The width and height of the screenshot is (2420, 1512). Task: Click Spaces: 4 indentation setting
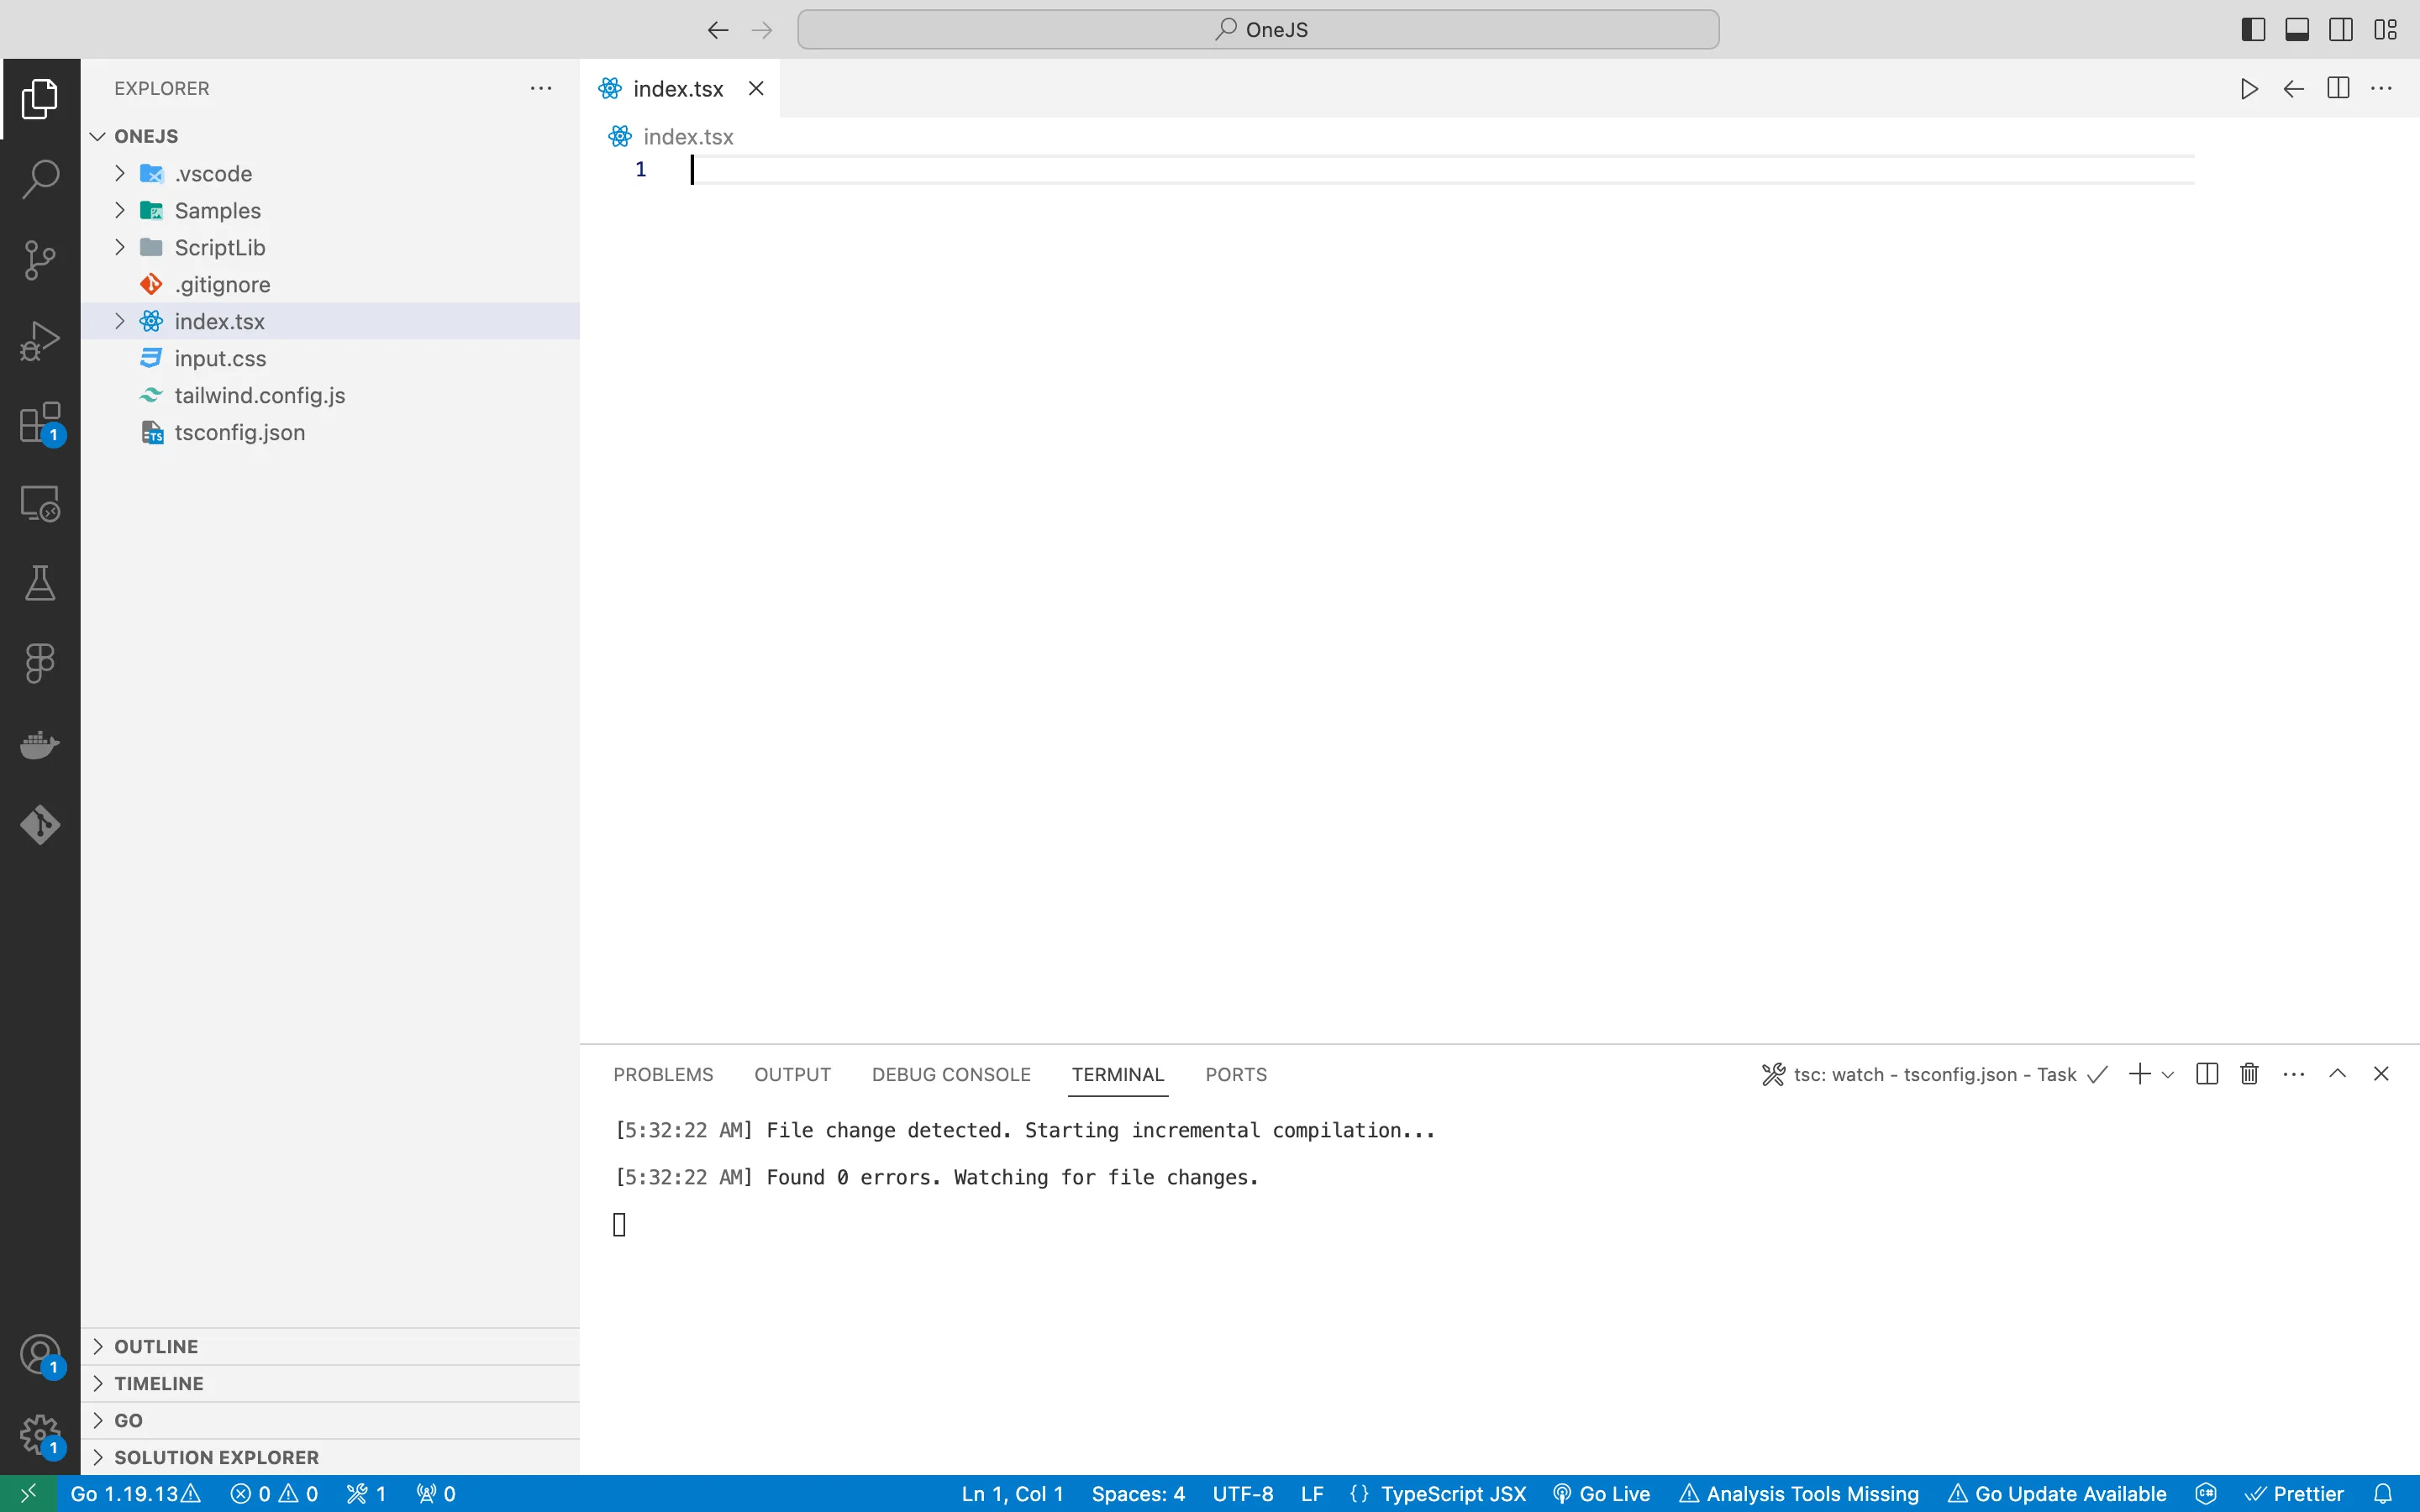(1138, 1494)
